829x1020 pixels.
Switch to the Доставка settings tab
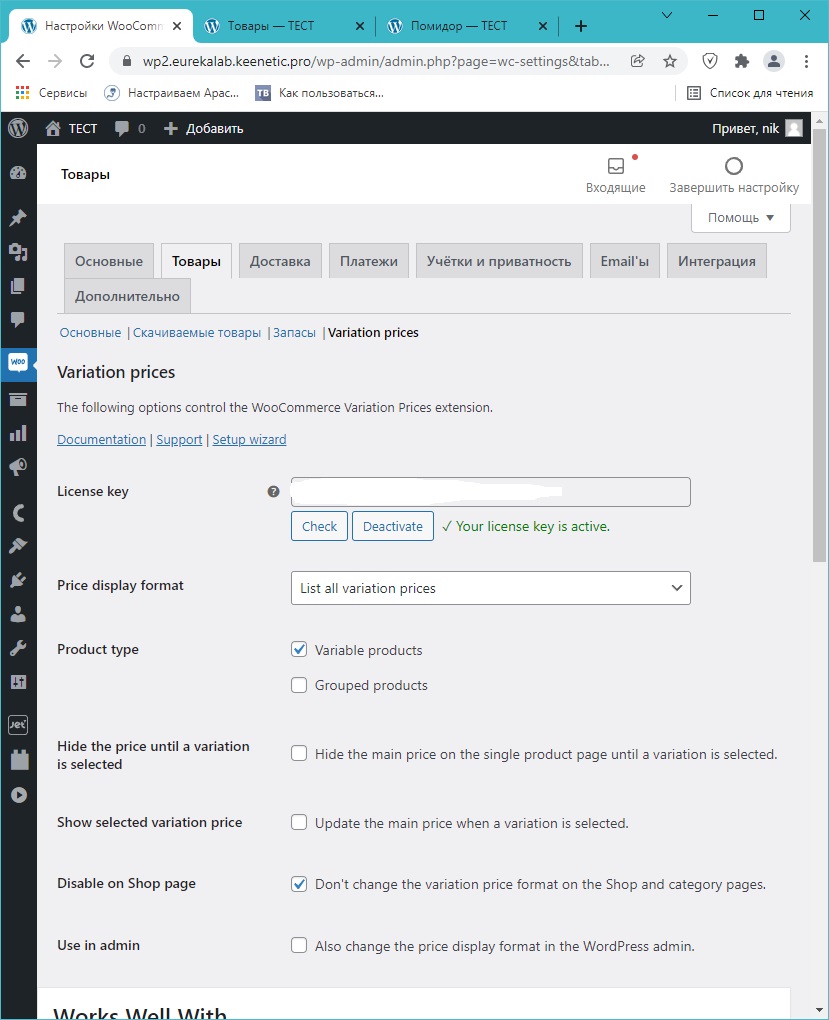coord(280,261)
